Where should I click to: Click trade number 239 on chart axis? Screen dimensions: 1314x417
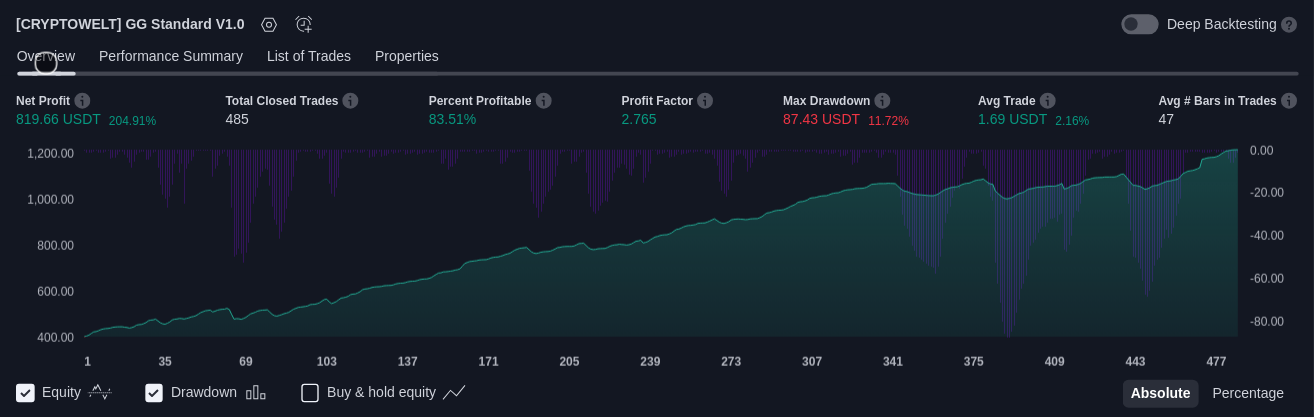point(650,362)
